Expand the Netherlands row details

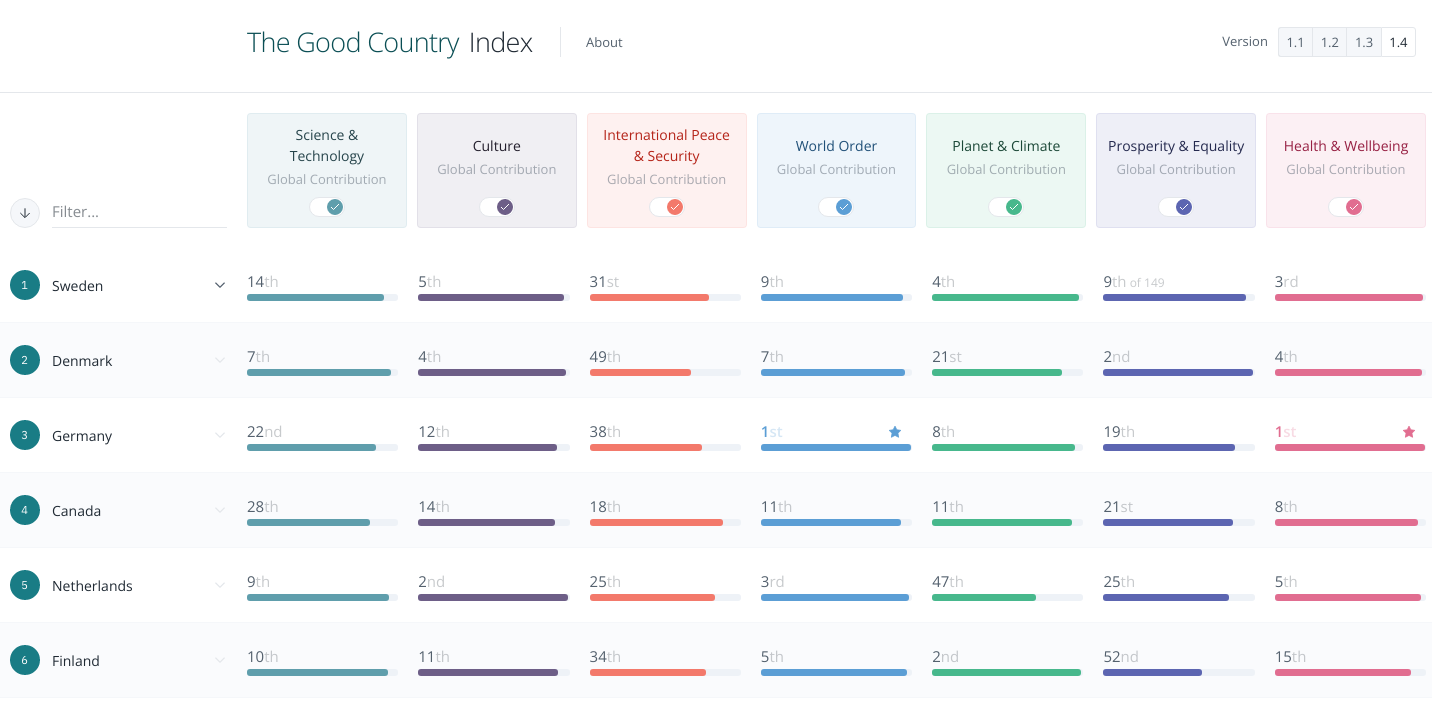[219, 585]
